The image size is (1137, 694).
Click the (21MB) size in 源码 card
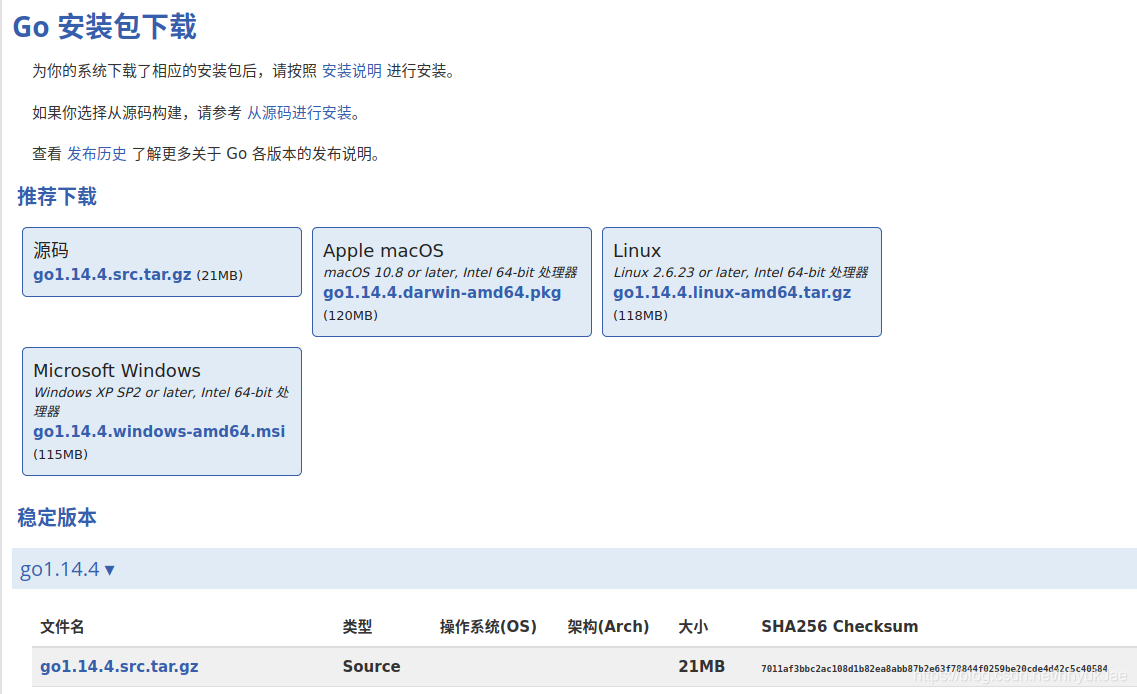220,276
